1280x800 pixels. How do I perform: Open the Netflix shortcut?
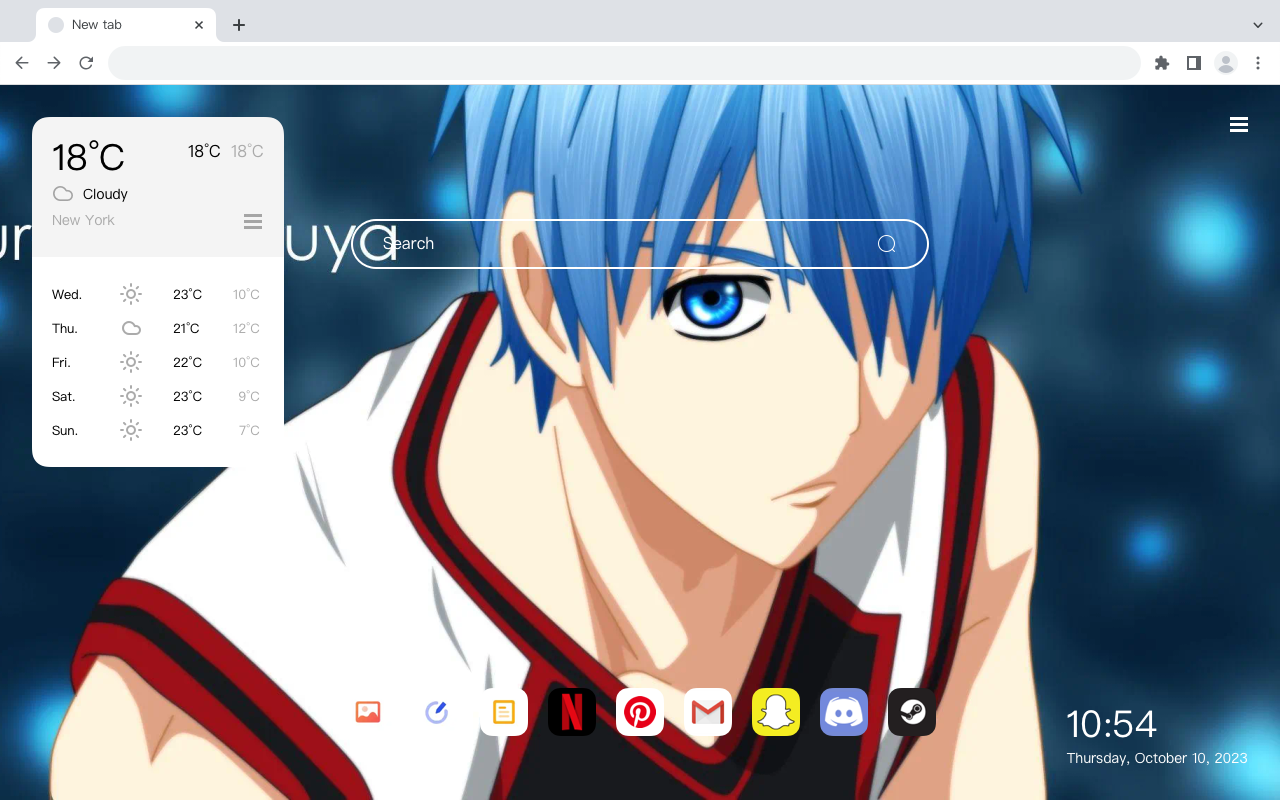point(572,712)
